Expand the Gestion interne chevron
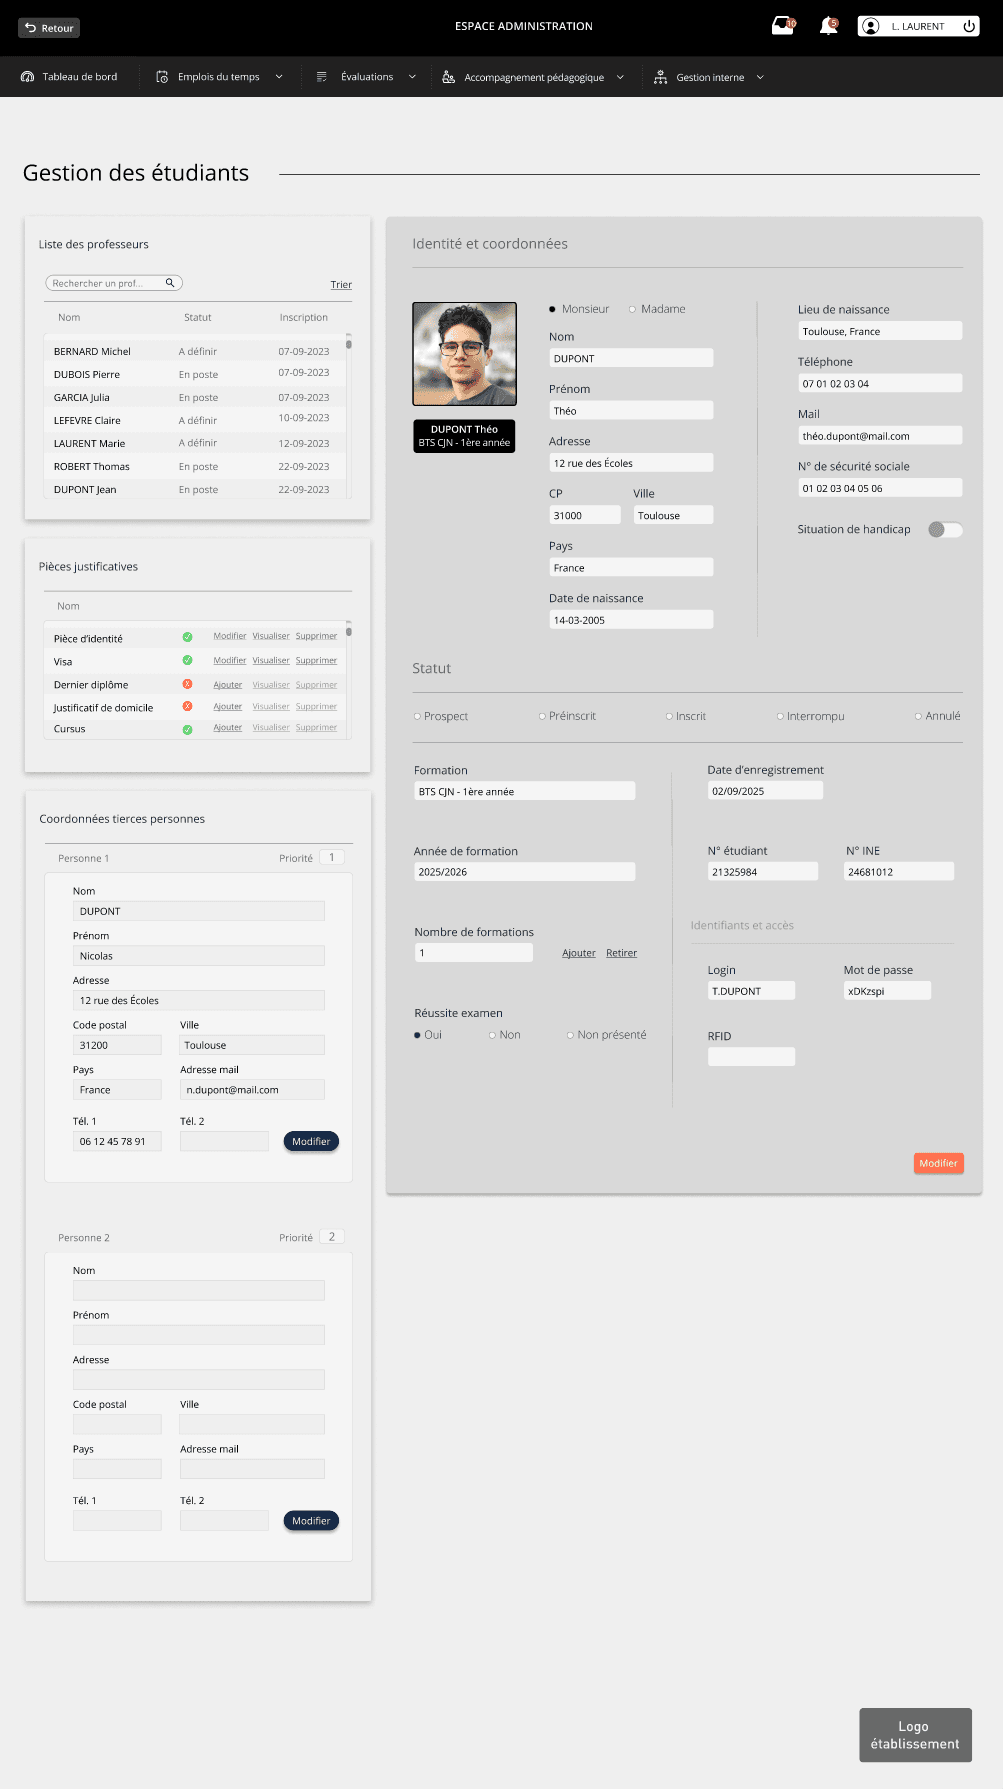Screen dimensions: 1003x1789 760,77
